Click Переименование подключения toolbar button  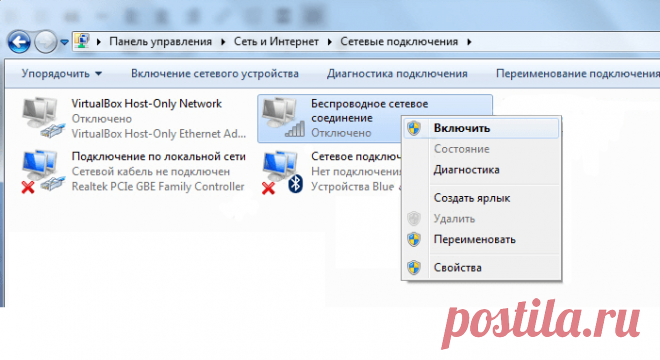(578, 74)
